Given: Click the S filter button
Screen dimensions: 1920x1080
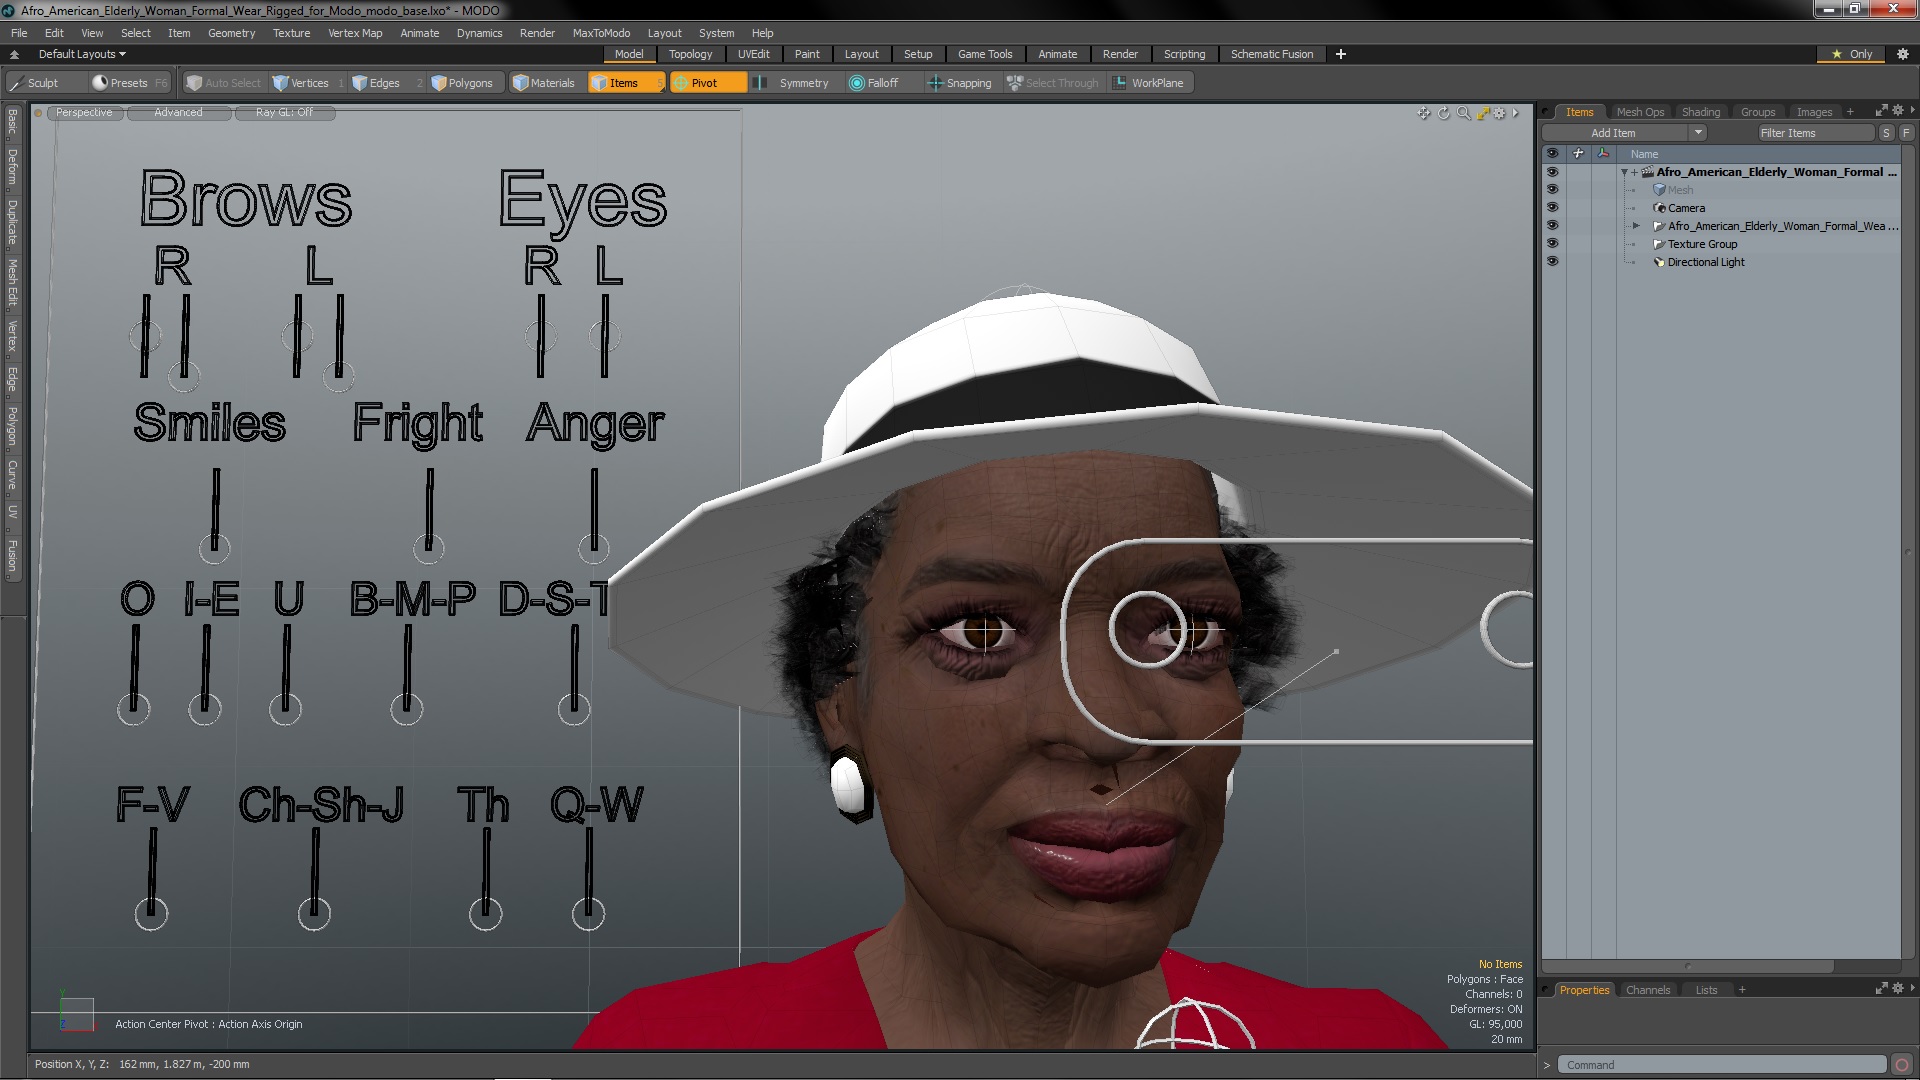Looking at the screenshot, I should (1886, 133).
